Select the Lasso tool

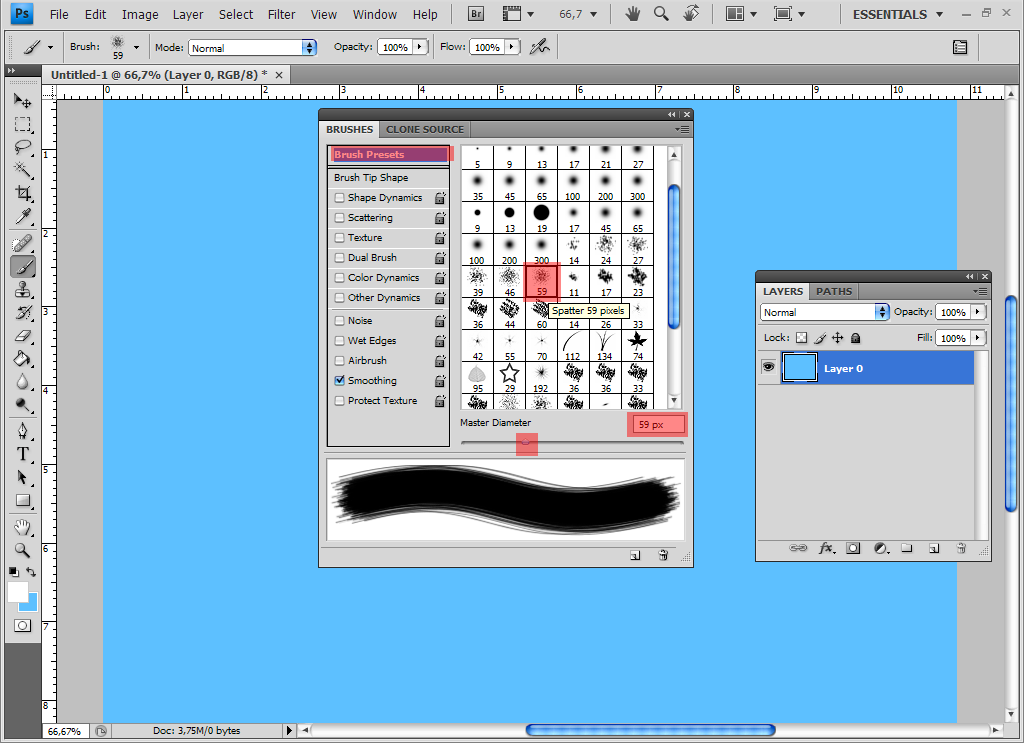(22, 147)
